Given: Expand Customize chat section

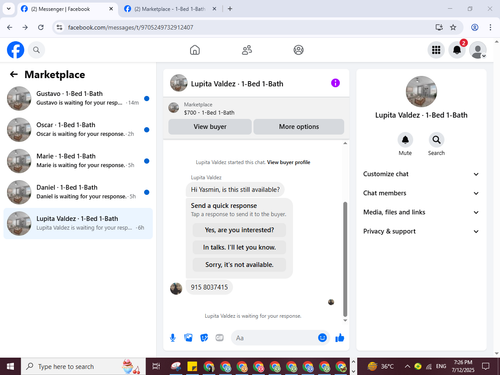Looking at the screenshot, I should point(421,174).
